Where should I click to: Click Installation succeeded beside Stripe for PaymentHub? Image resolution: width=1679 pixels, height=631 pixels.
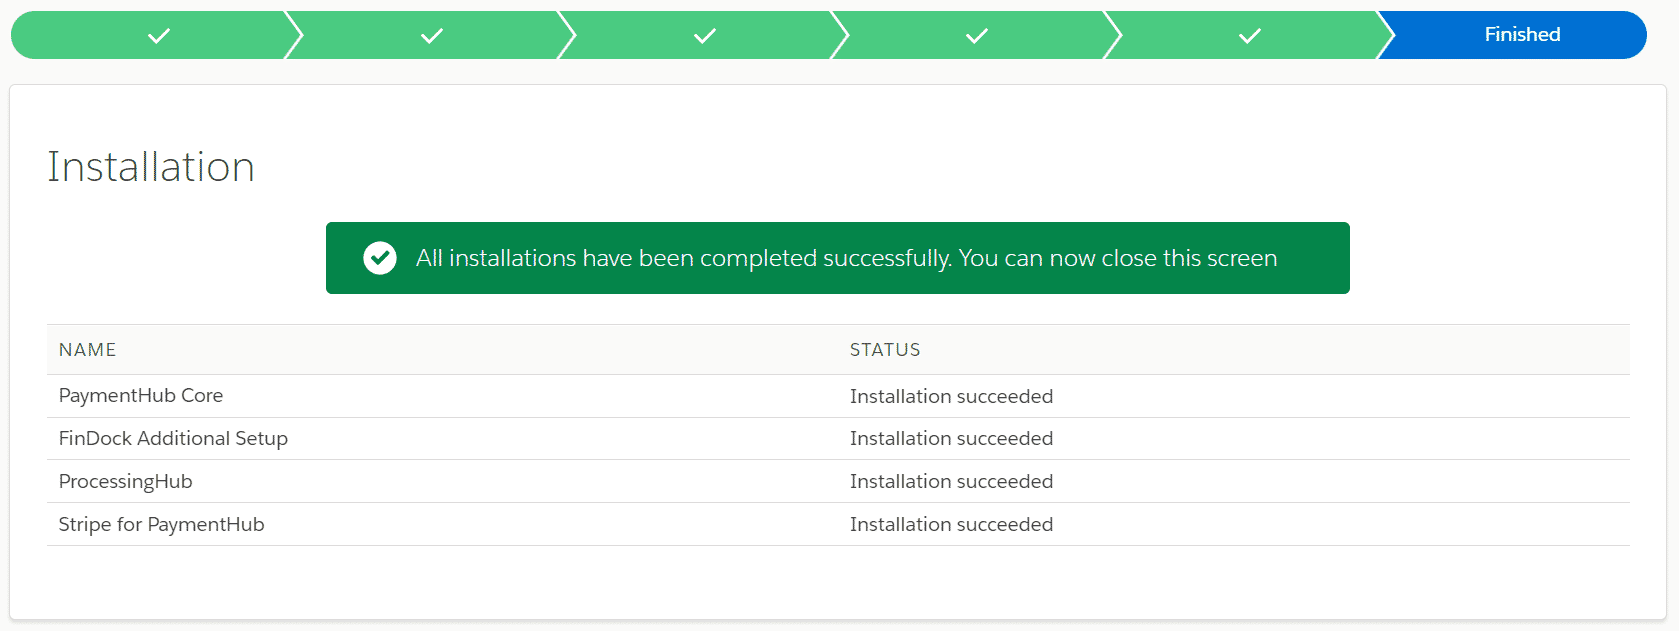click(x=951, y=524)
